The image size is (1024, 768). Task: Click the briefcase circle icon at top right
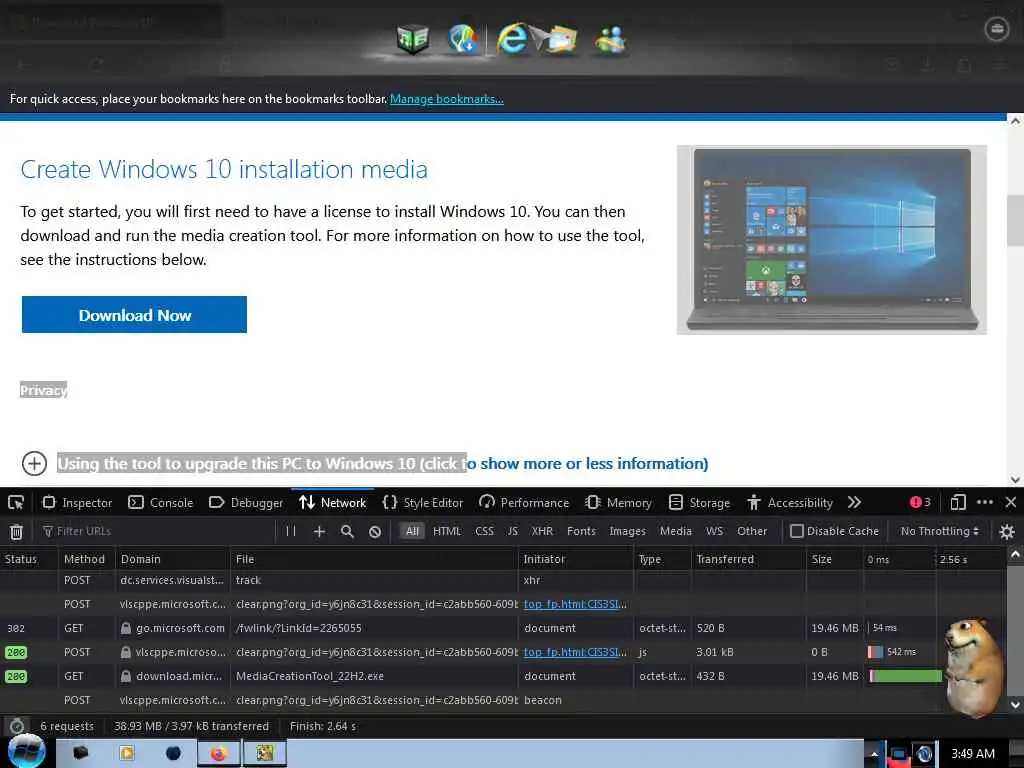pyautogui.click(x=997, y=29)
